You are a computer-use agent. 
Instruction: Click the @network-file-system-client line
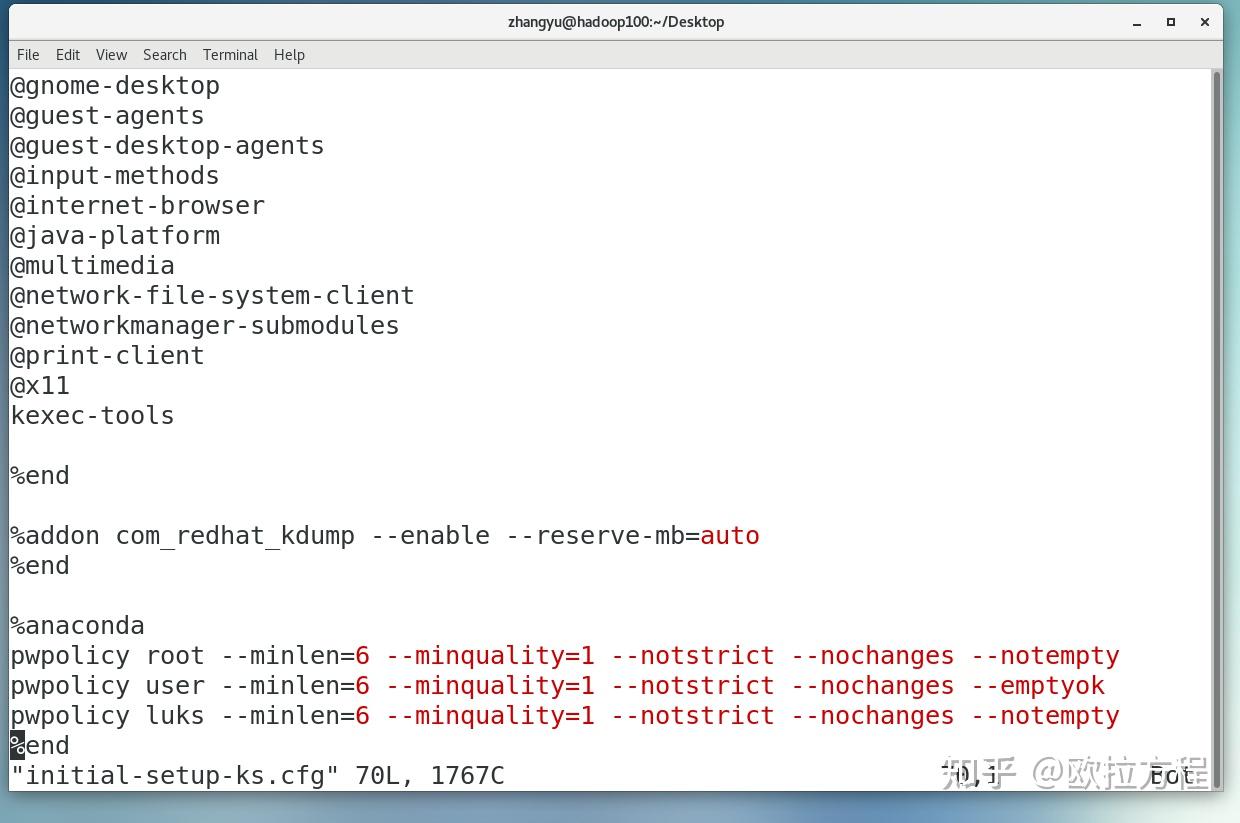click(212, 296)
